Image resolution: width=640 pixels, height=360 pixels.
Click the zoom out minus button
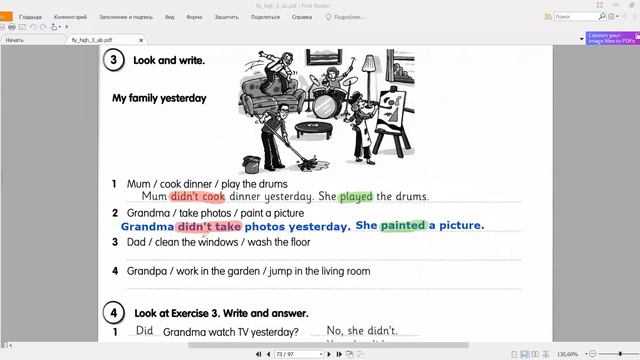click(x=593, y=354)
